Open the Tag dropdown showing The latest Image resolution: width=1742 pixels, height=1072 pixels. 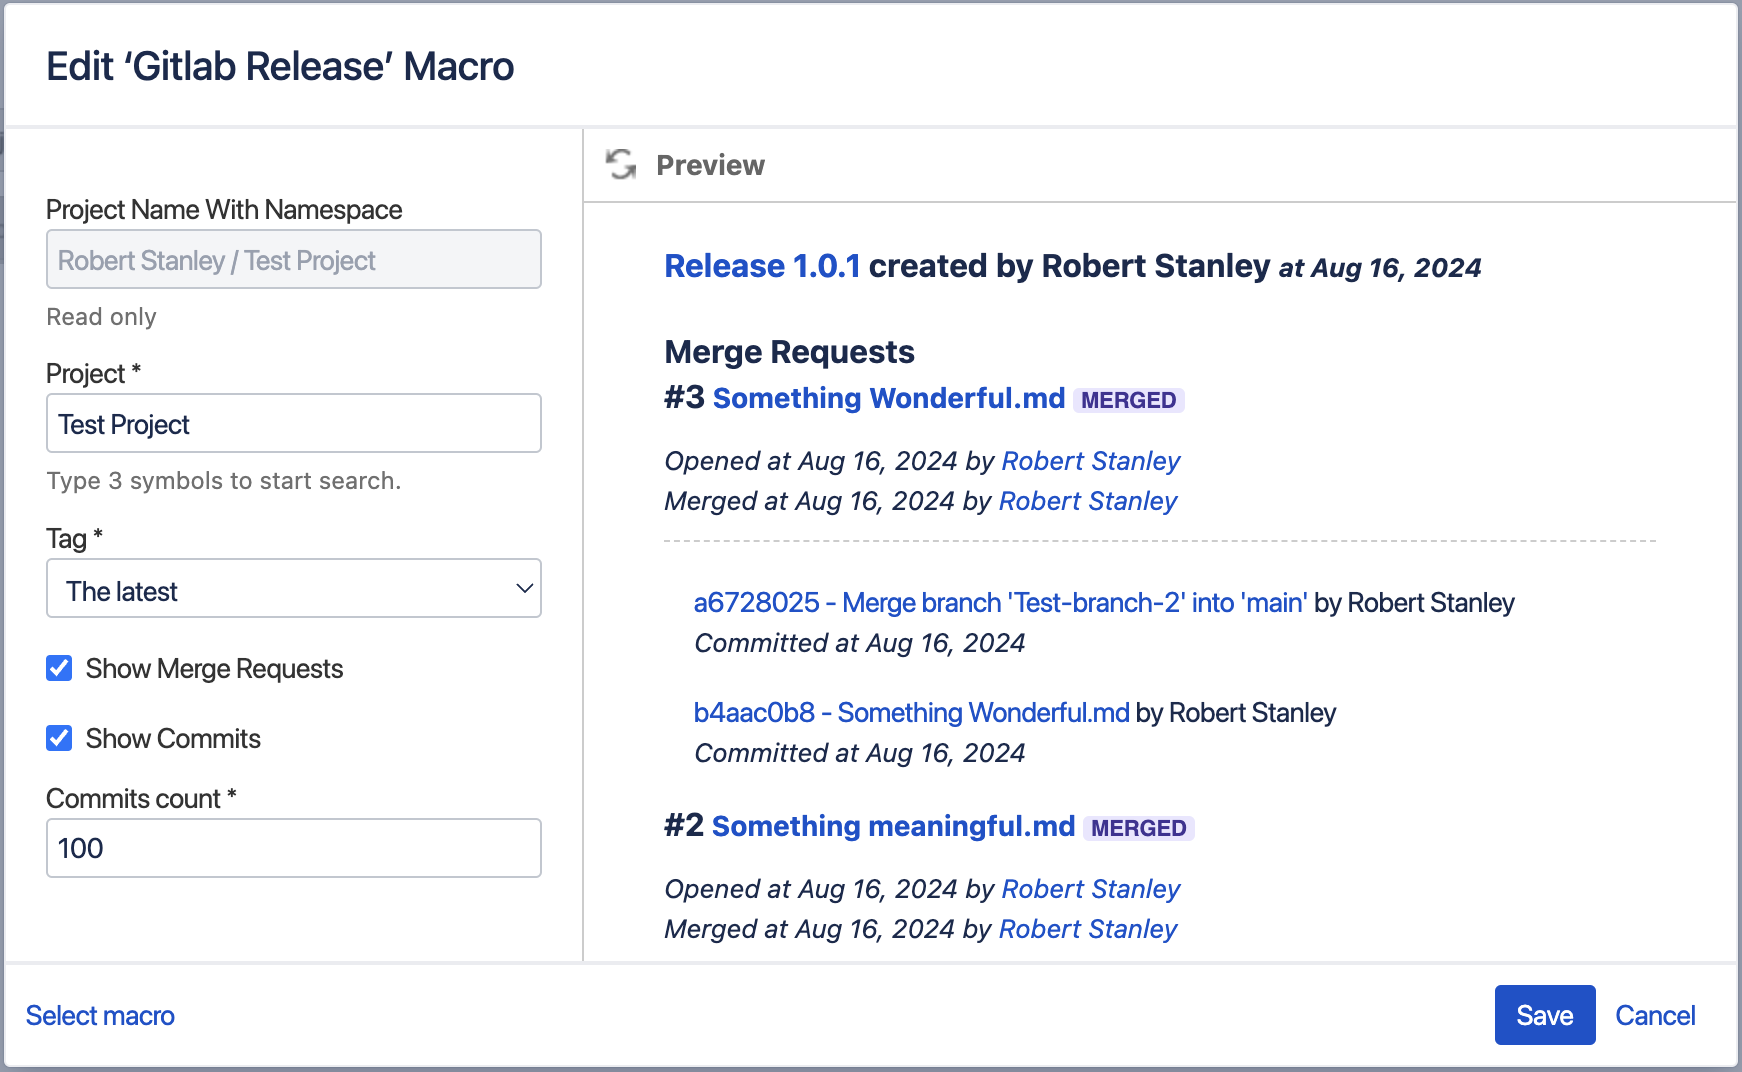(293, 589)
